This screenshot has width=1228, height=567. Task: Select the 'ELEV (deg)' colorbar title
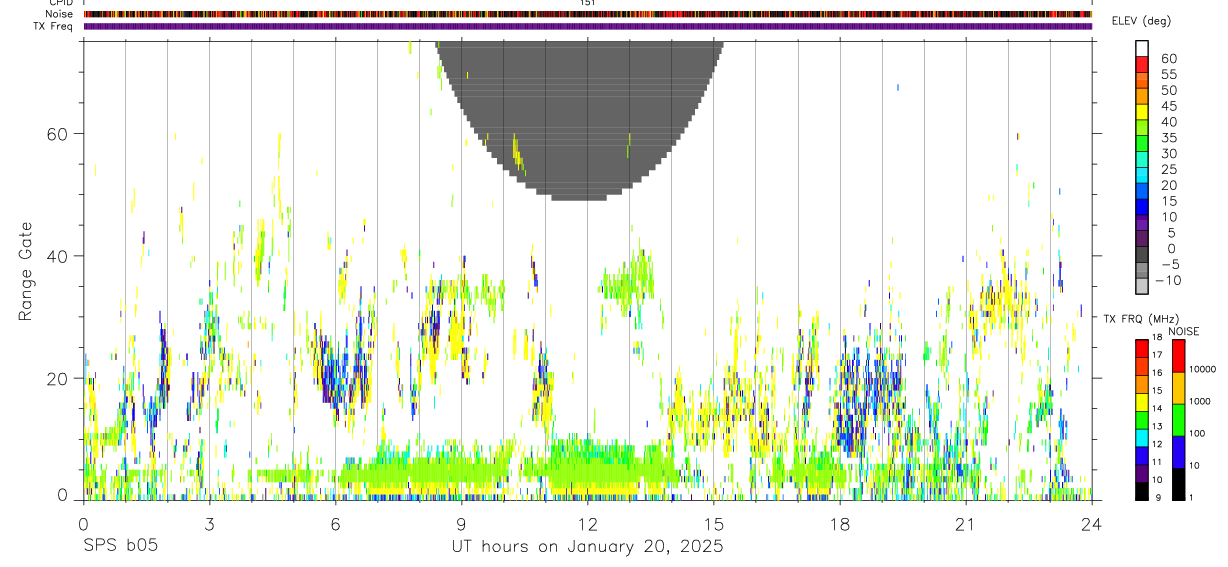[x=1141, y=21]
